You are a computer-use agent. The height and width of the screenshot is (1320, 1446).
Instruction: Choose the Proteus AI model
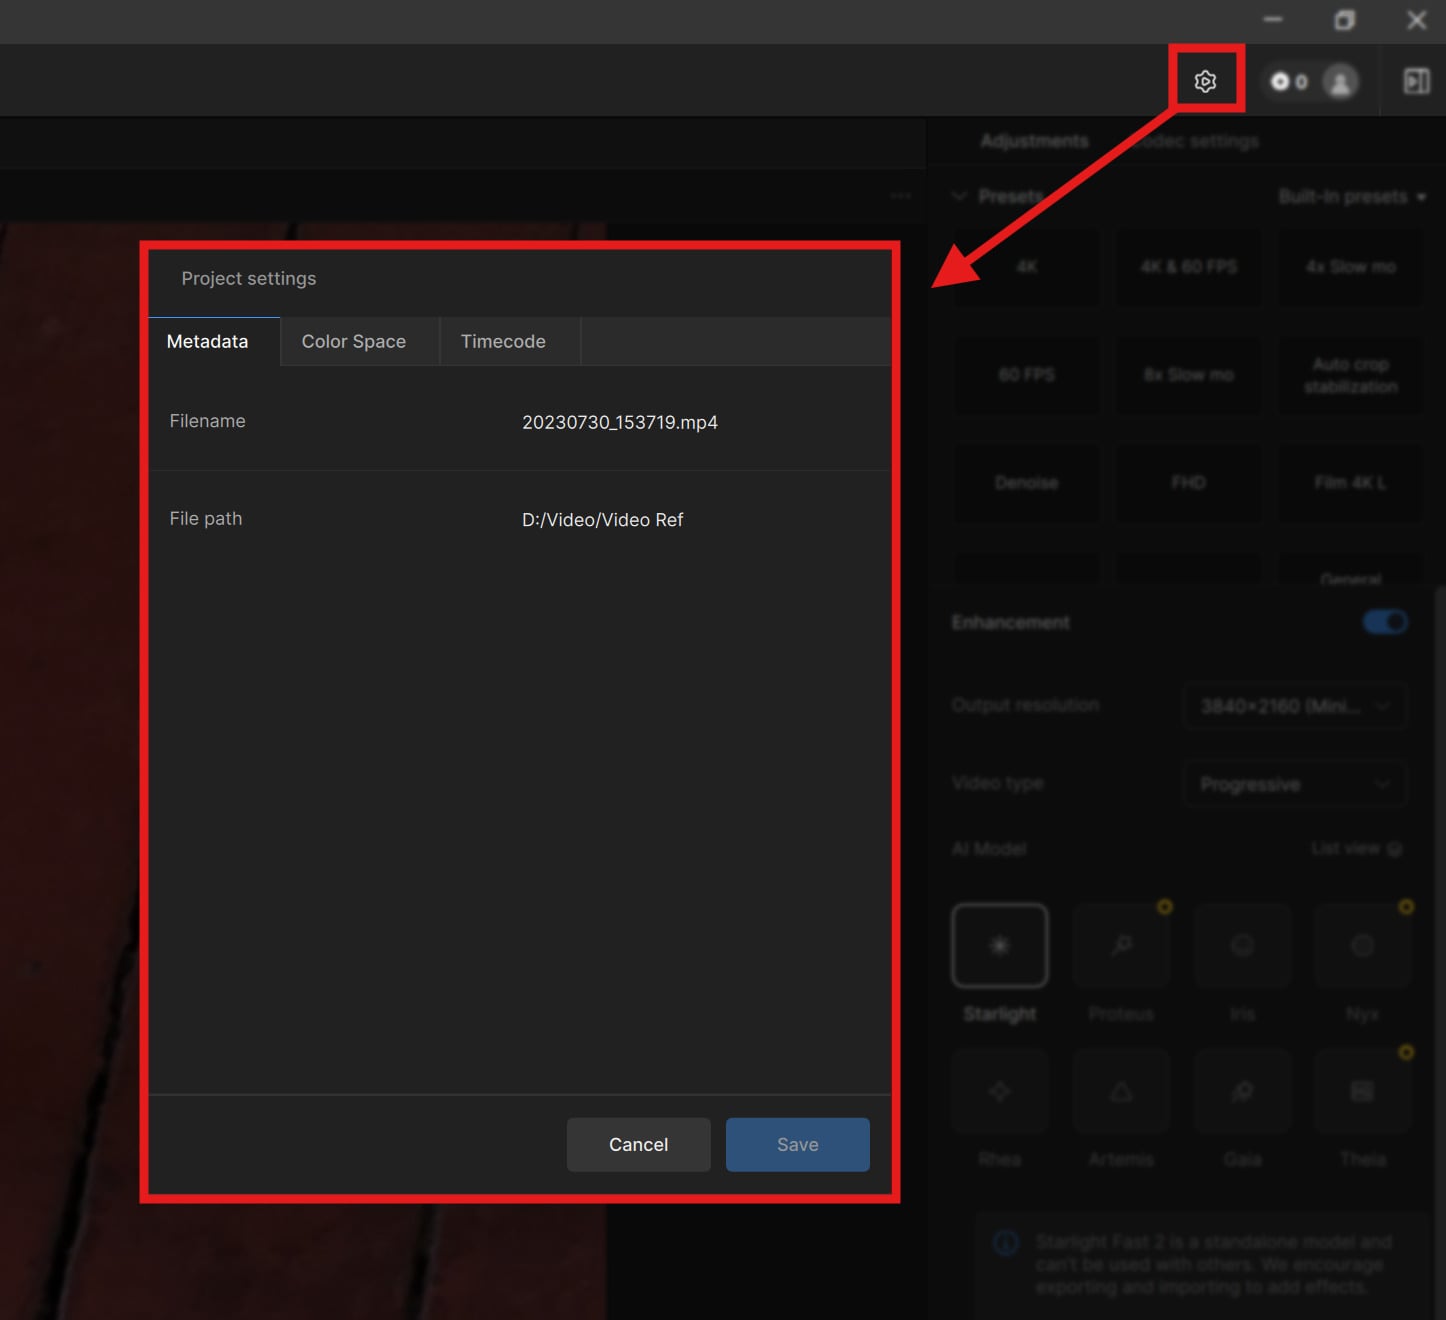[x=1121, y=945]
